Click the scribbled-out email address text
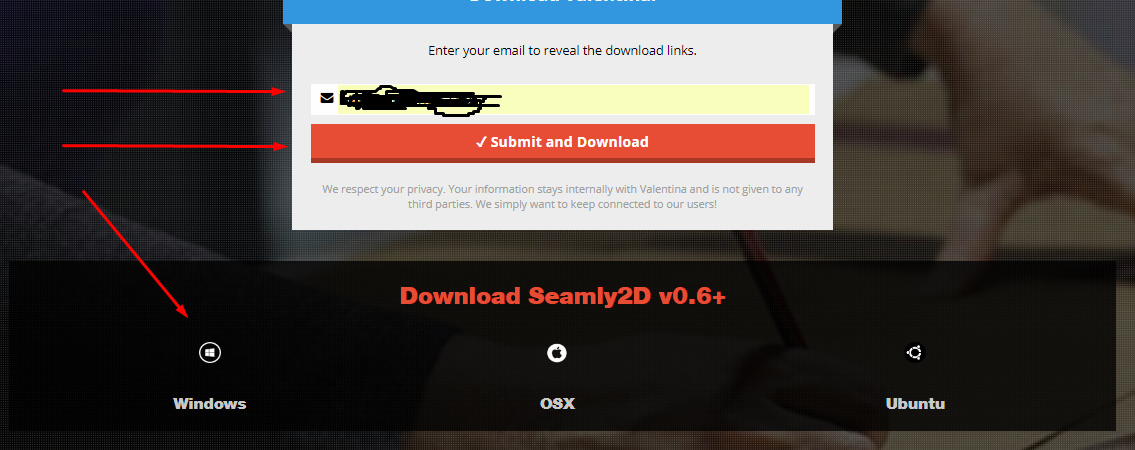The image size is (1135, 450). pos(420,101)
